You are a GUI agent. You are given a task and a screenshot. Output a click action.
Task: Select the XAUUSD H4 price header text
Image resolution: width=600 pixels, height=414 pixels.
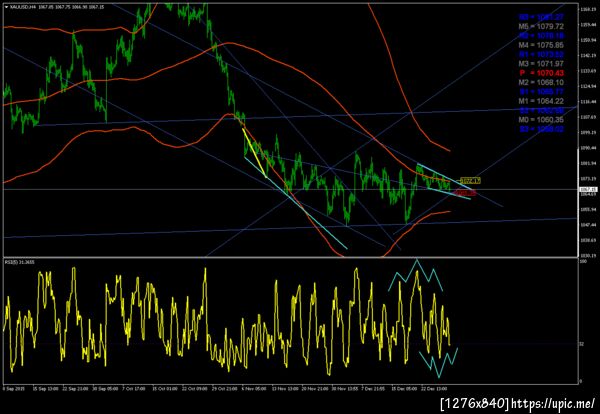click(x=56, y=7)
